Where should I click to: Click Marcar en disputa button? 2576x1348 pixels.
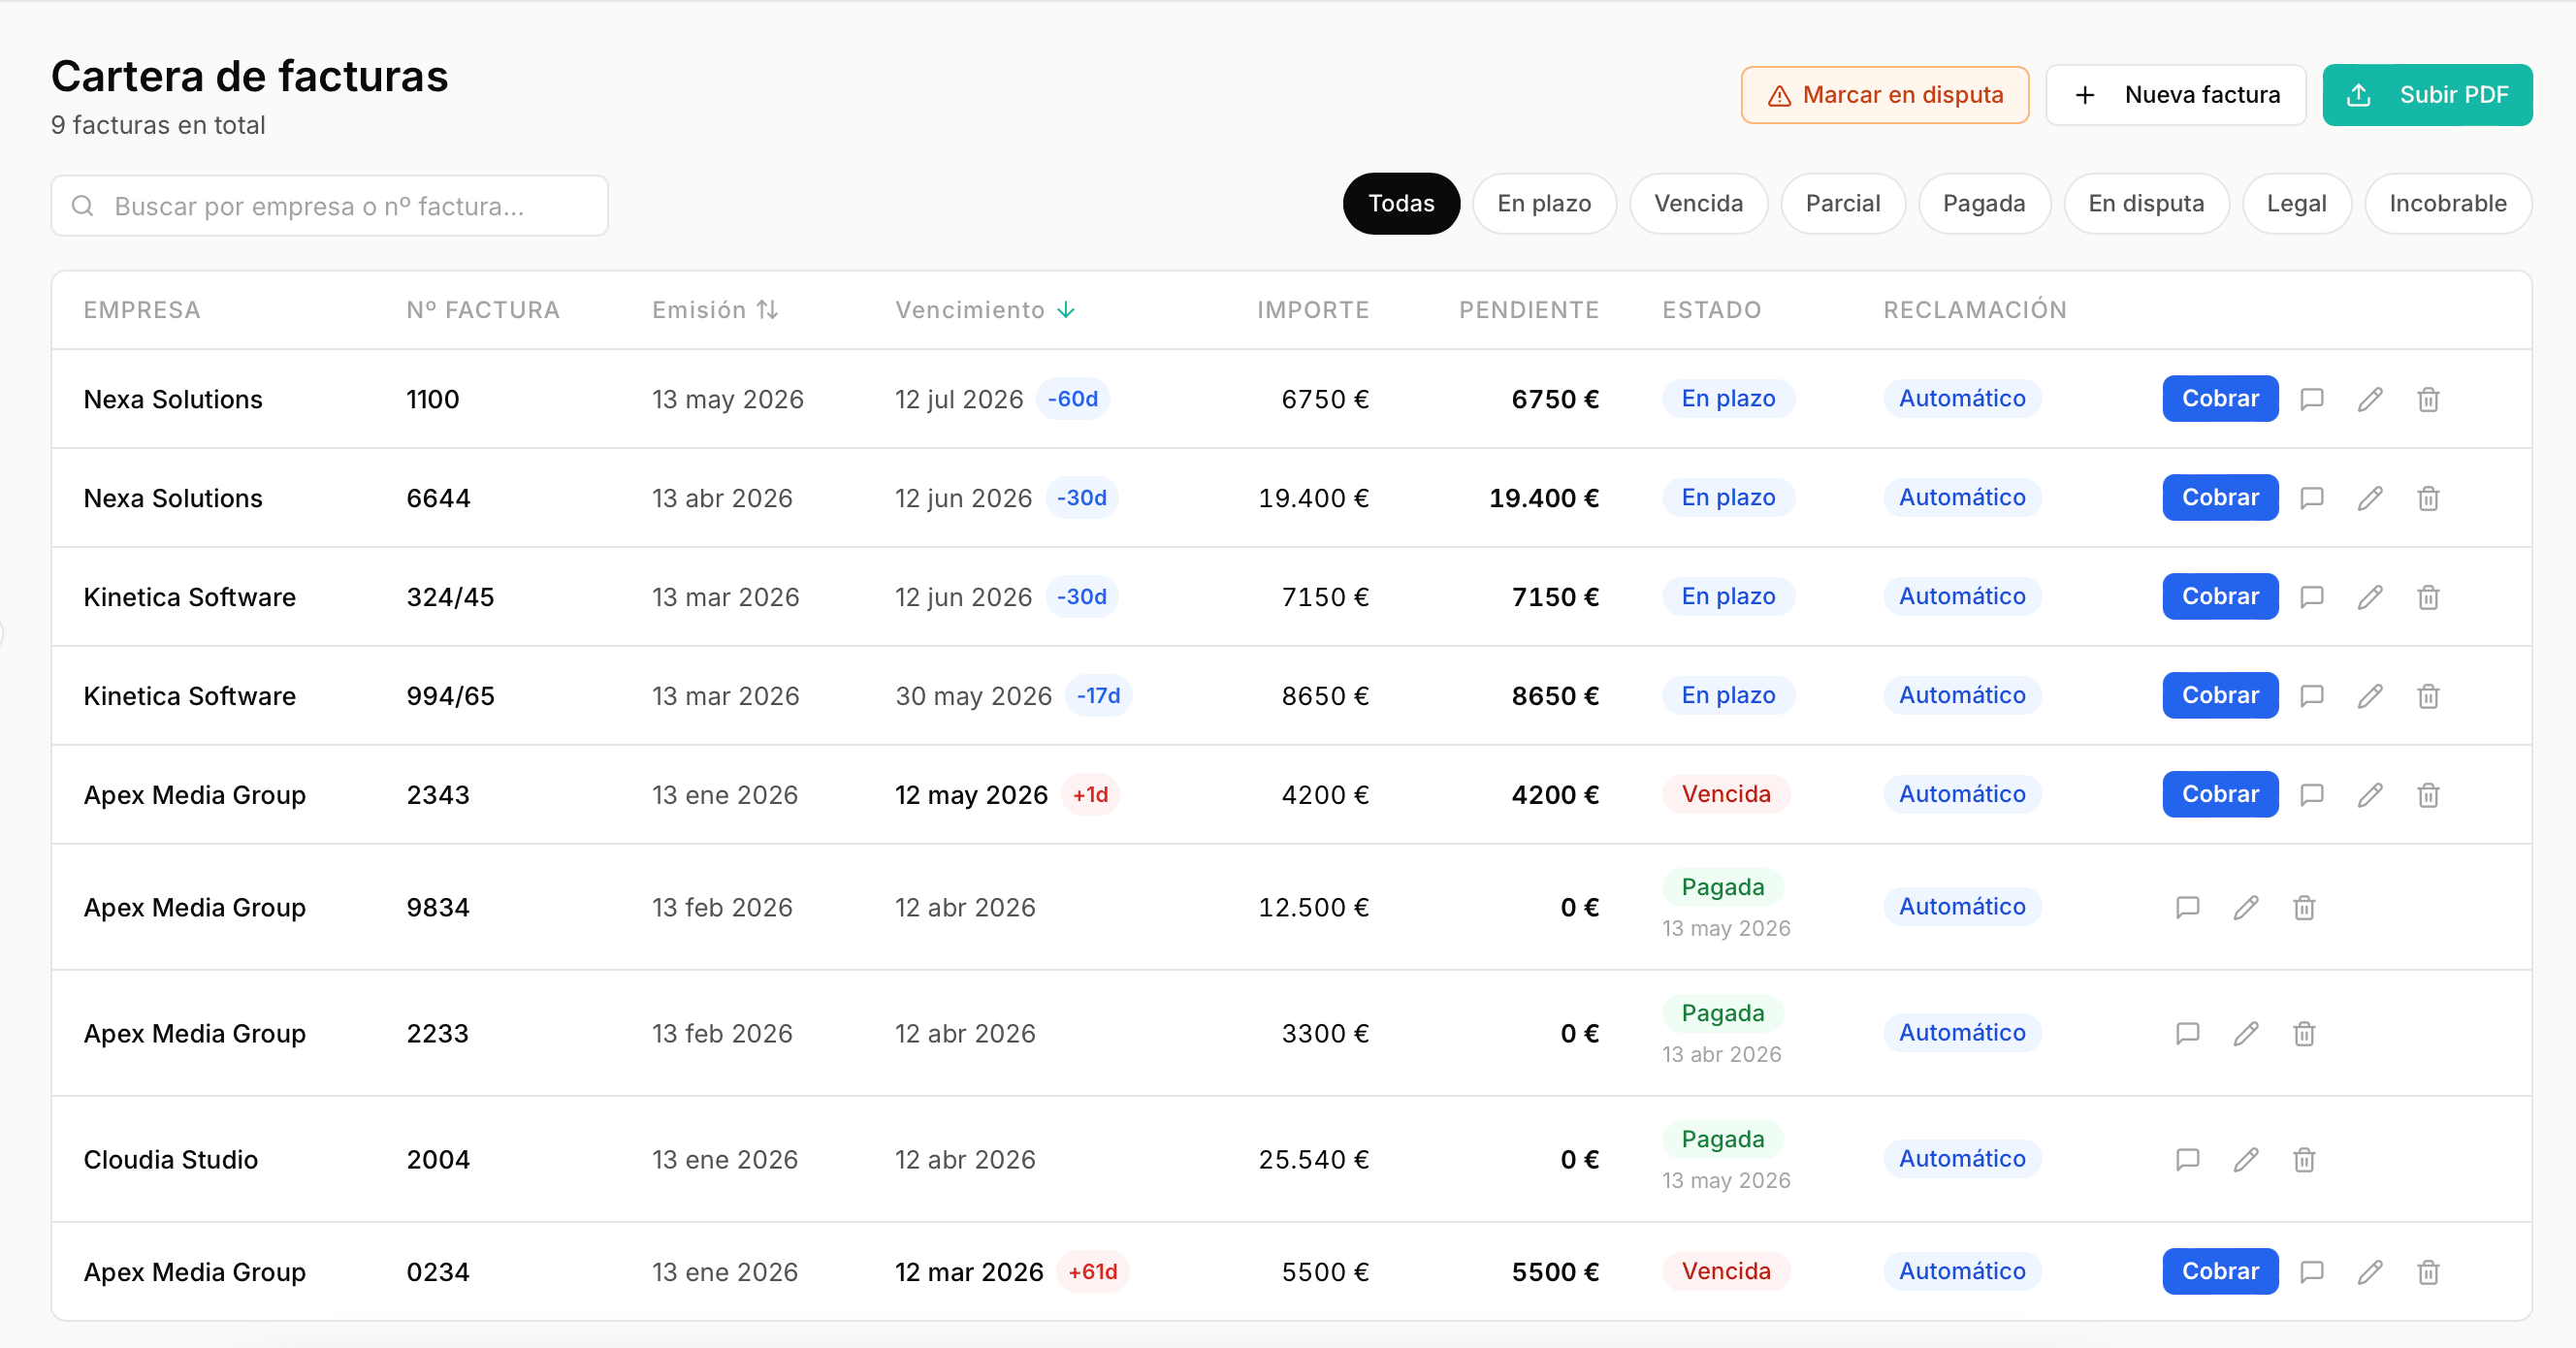click(1885, 95)
